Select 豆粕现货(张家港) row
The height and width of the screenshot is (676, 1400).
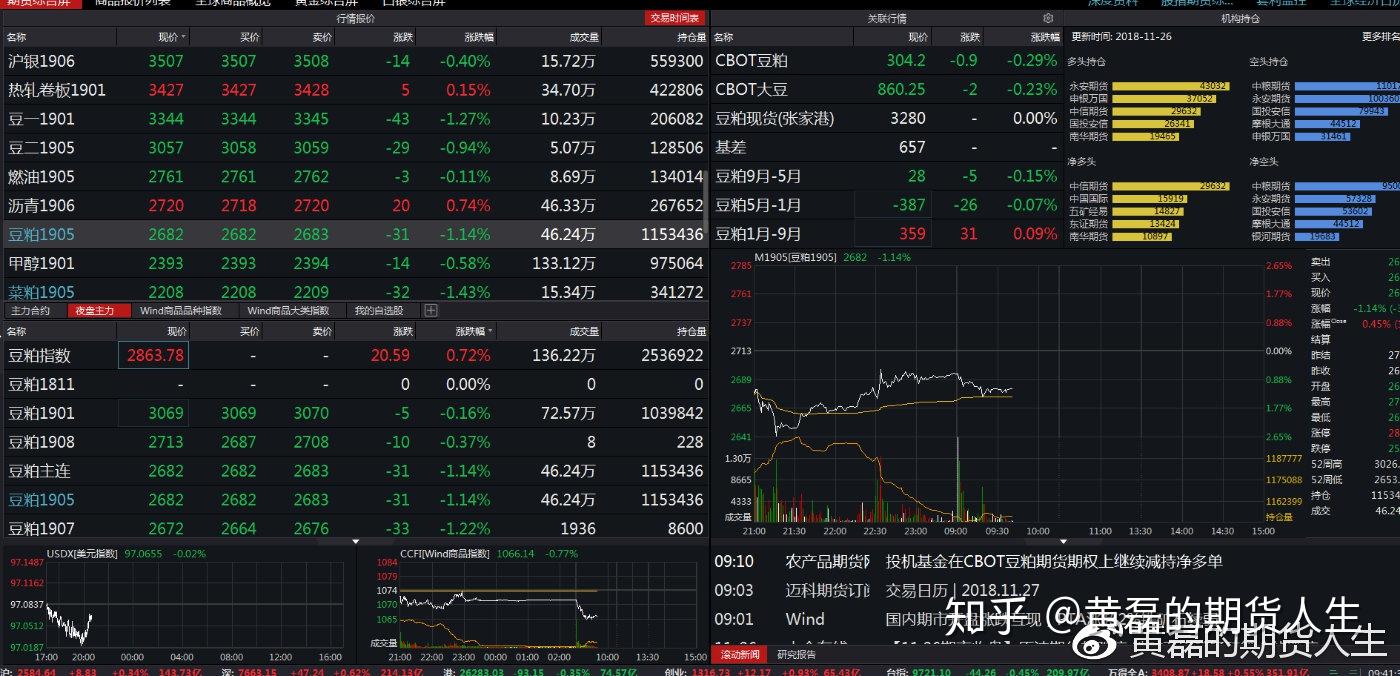[x=886, y=118]
